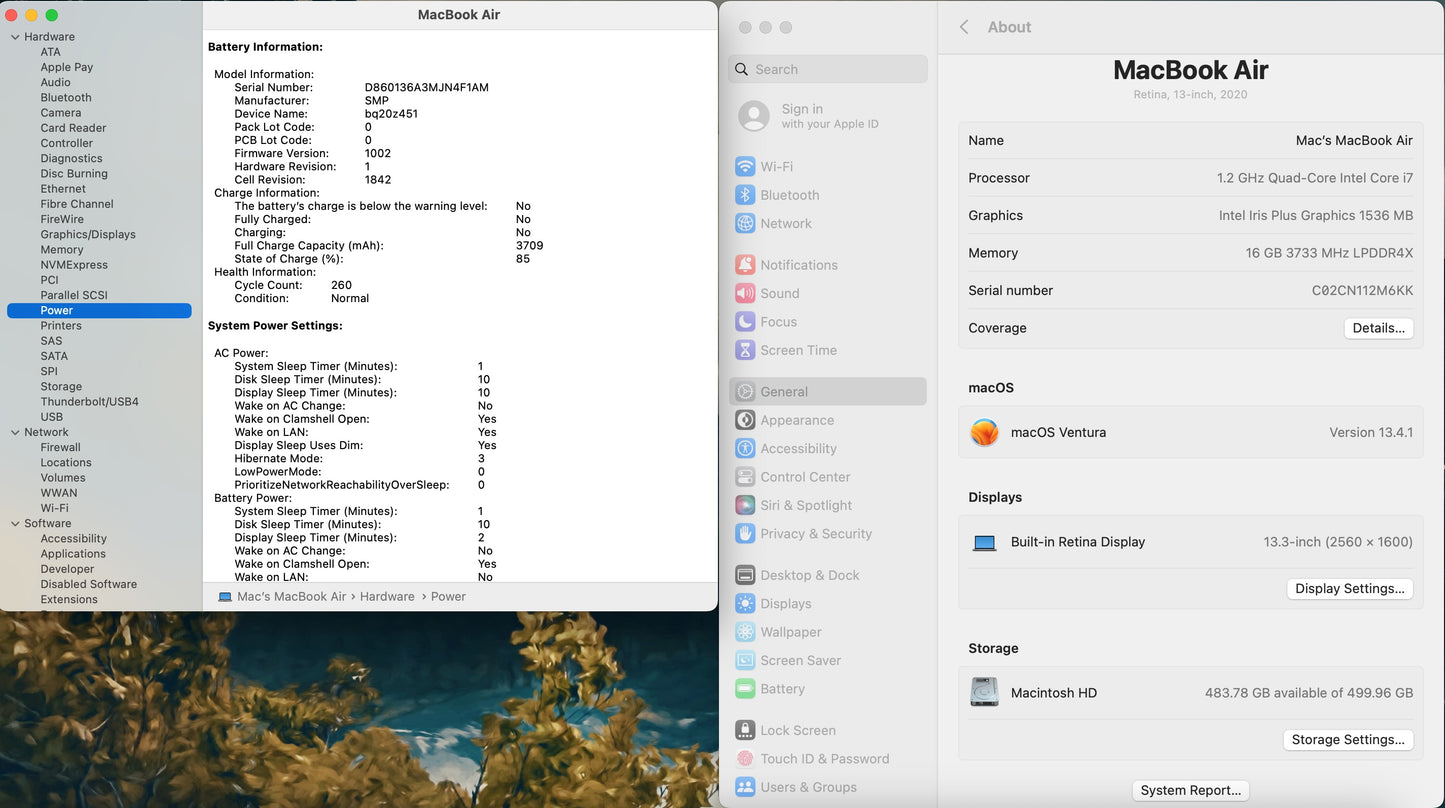Select Storage in the System Information sidebar

tap(61, 387)
